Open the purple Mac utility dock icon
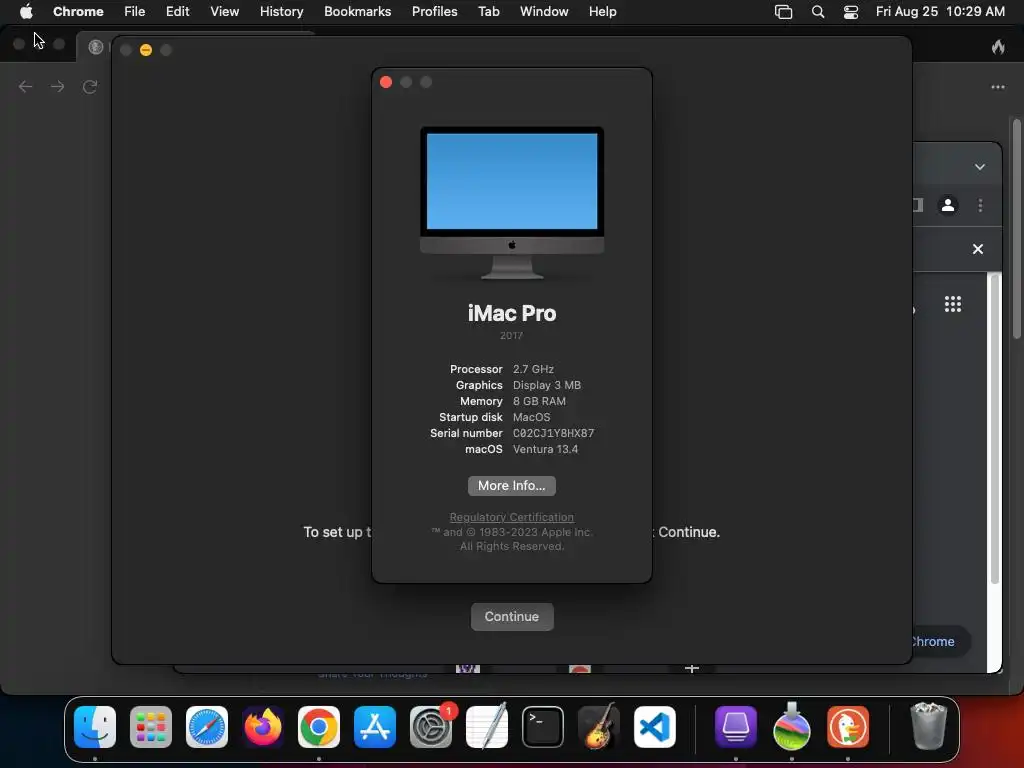The height and width of the screenshot is (768, 1024). pyautogui.click(x=736, y=727)
